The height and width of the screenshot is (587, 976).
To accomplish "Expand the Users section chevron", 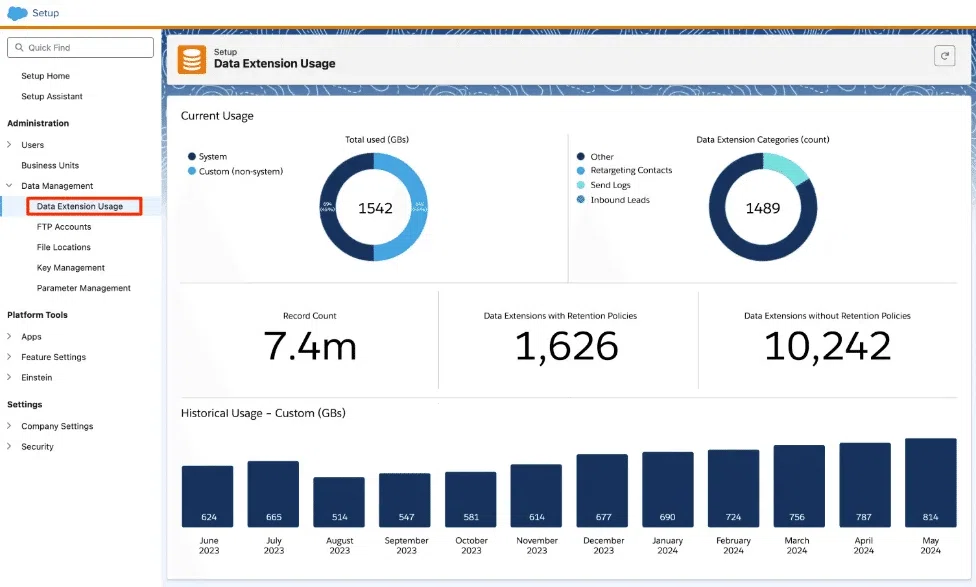I will [x=9, y=144].
